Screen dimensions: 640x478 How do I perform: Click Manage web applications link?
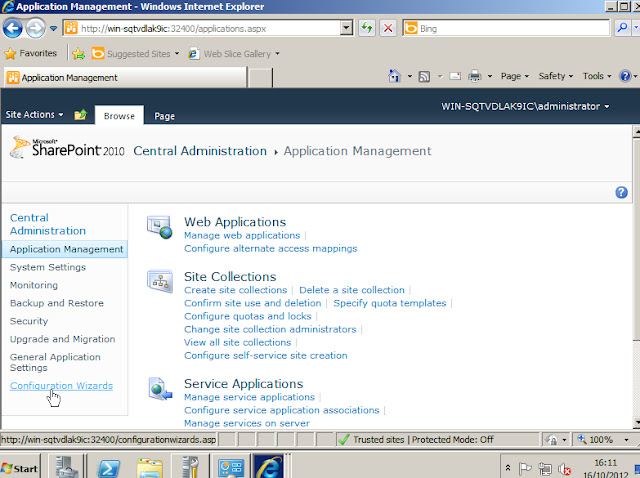[x=242, y=236]
